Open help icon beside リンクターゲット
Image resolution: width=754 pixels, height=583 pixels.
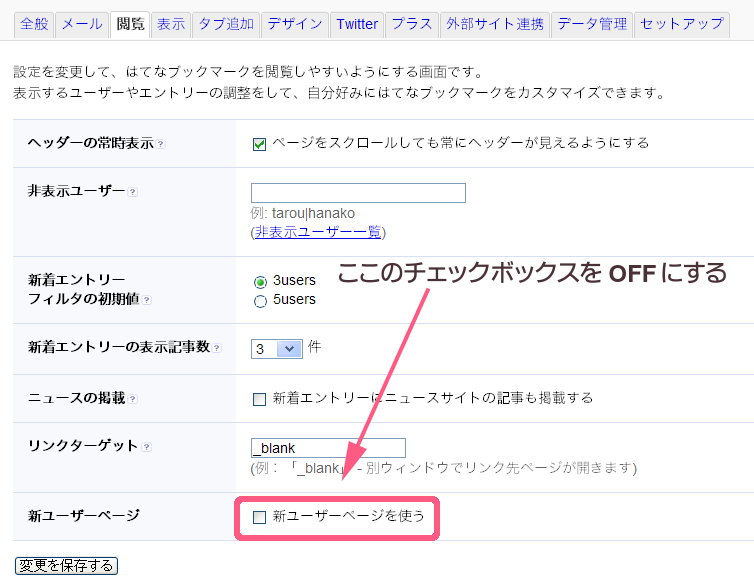147,447
